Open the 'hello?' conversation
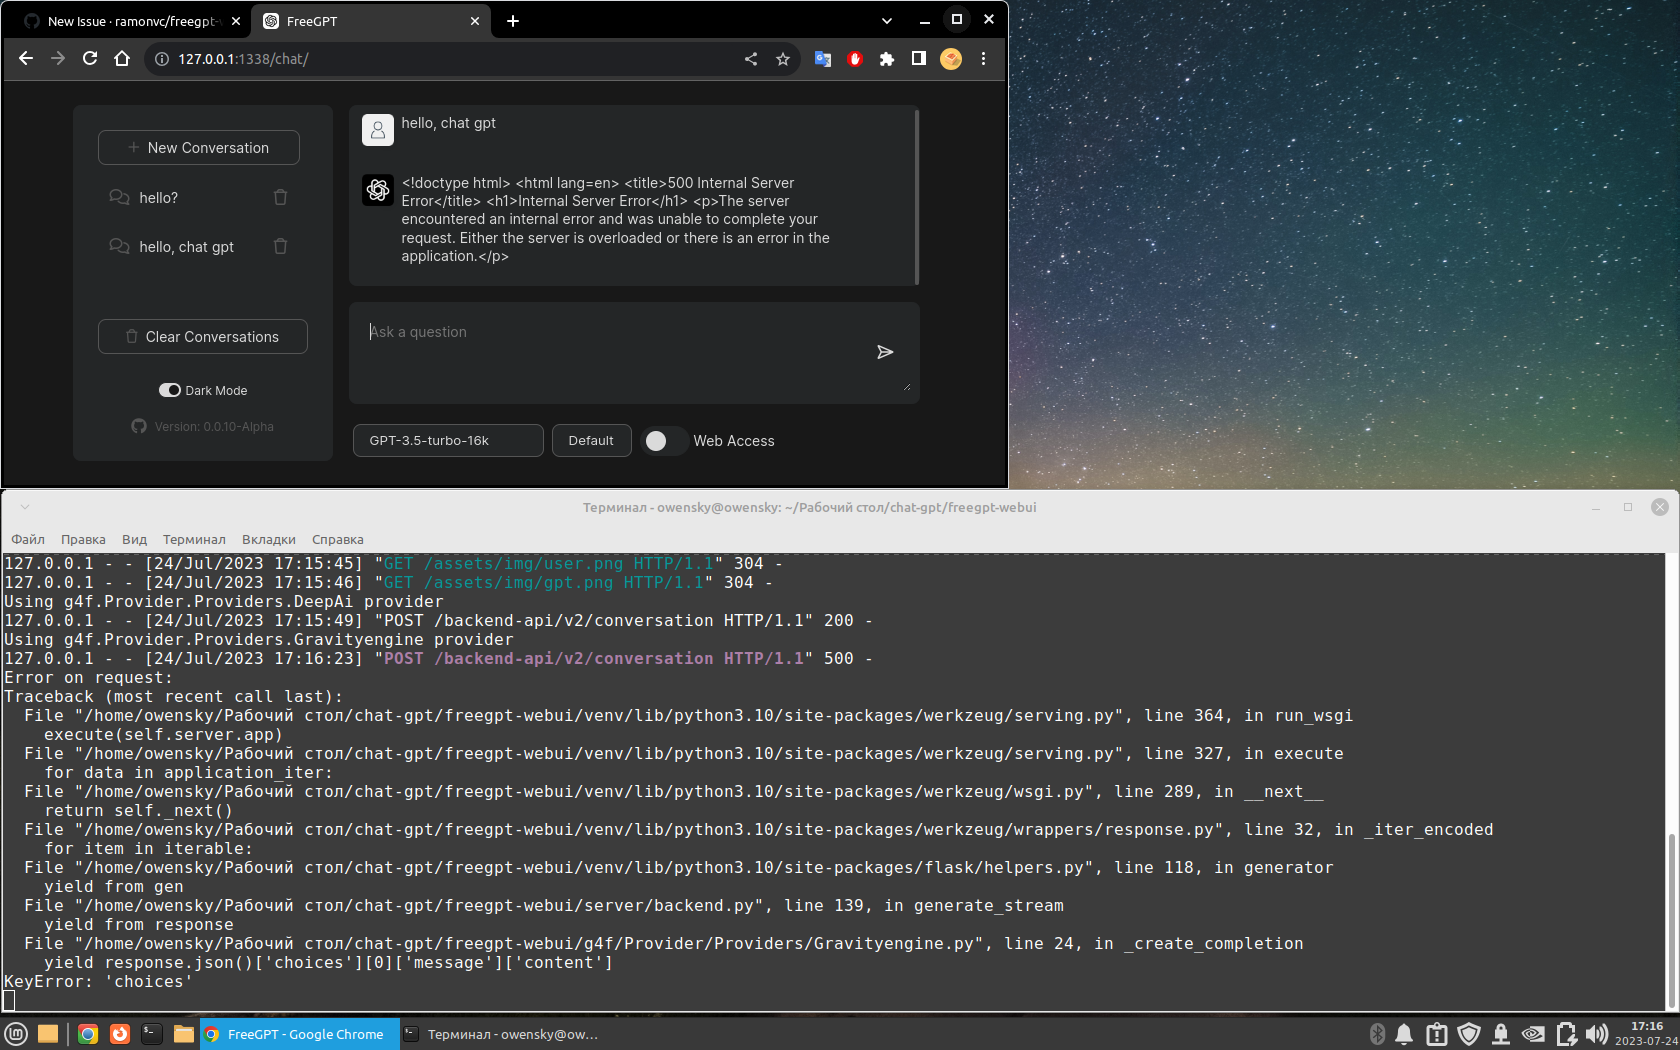This screenshot has height=1050, width=1680. click(x=158, y=198)
